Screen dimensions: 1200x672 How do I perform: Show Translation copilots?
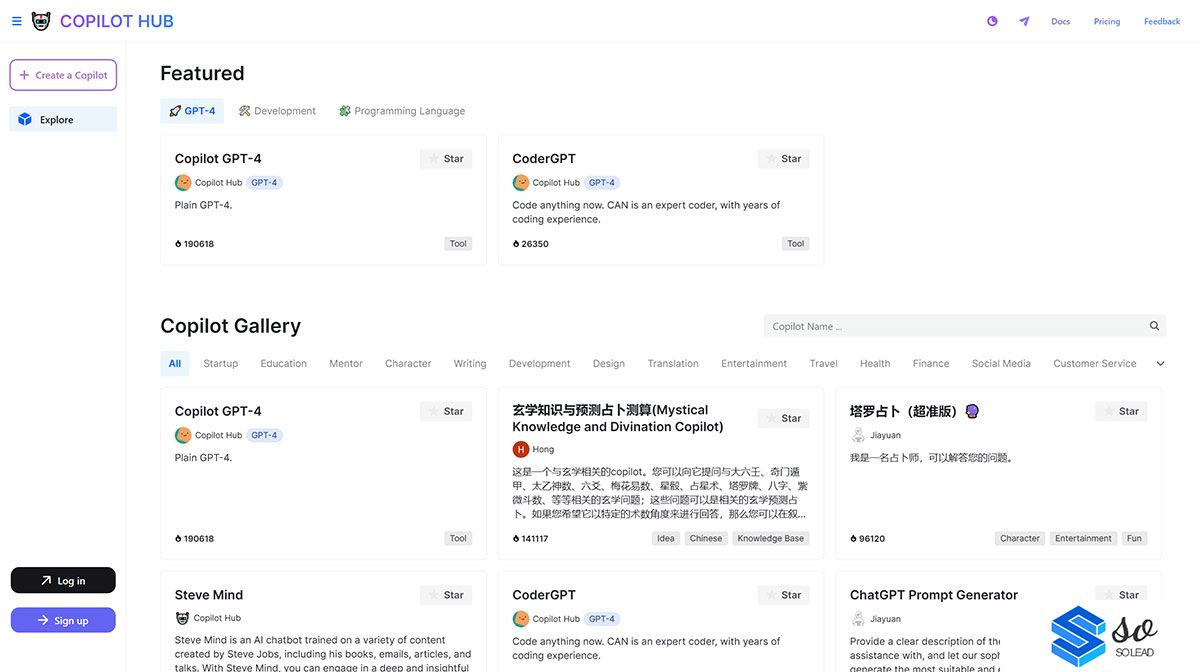[x=673, y=364]
